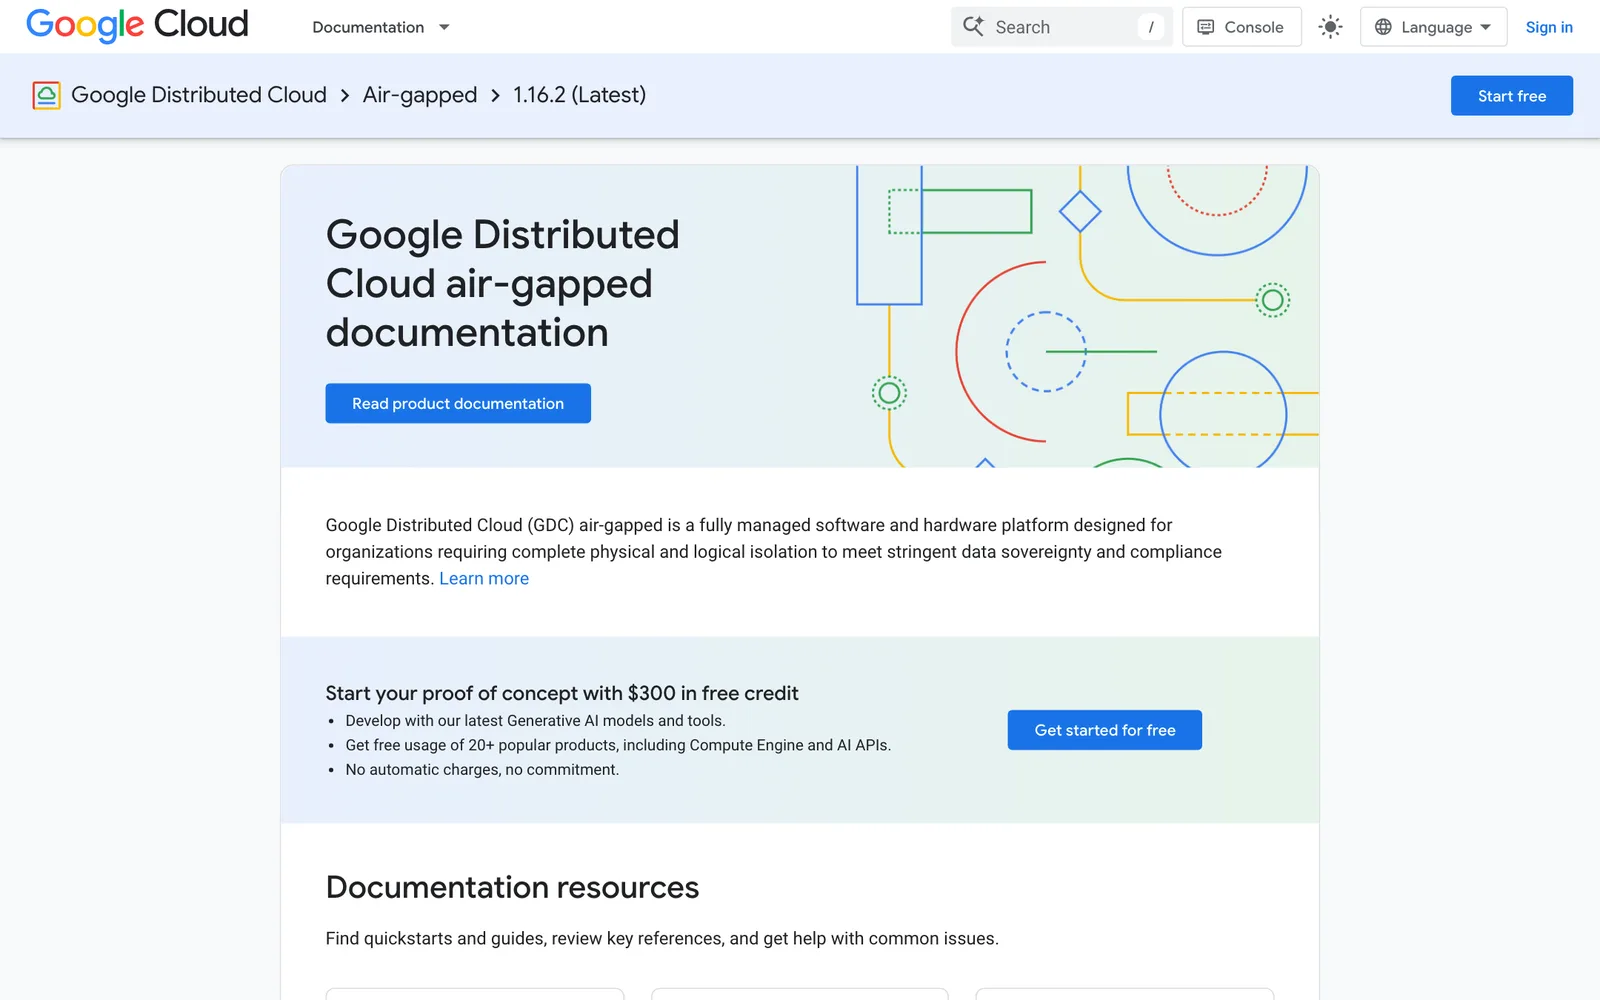Click the $300 free credit heading

point(562,693)
